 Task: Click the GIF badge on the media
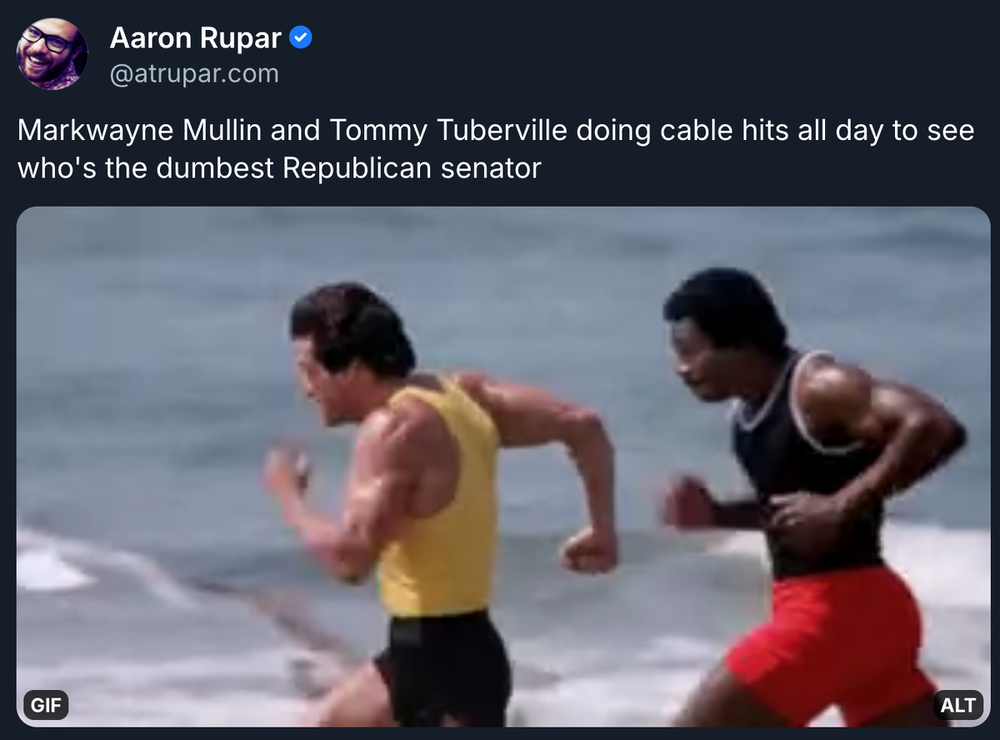pos(46,705)
